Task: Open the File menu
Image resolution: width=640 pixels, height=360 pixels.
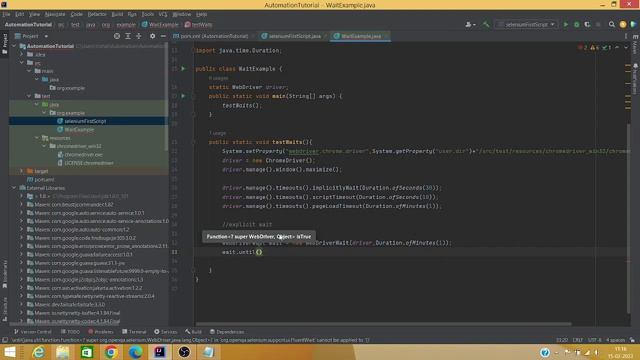Action: pyautogui.click(x=7, y=14)
